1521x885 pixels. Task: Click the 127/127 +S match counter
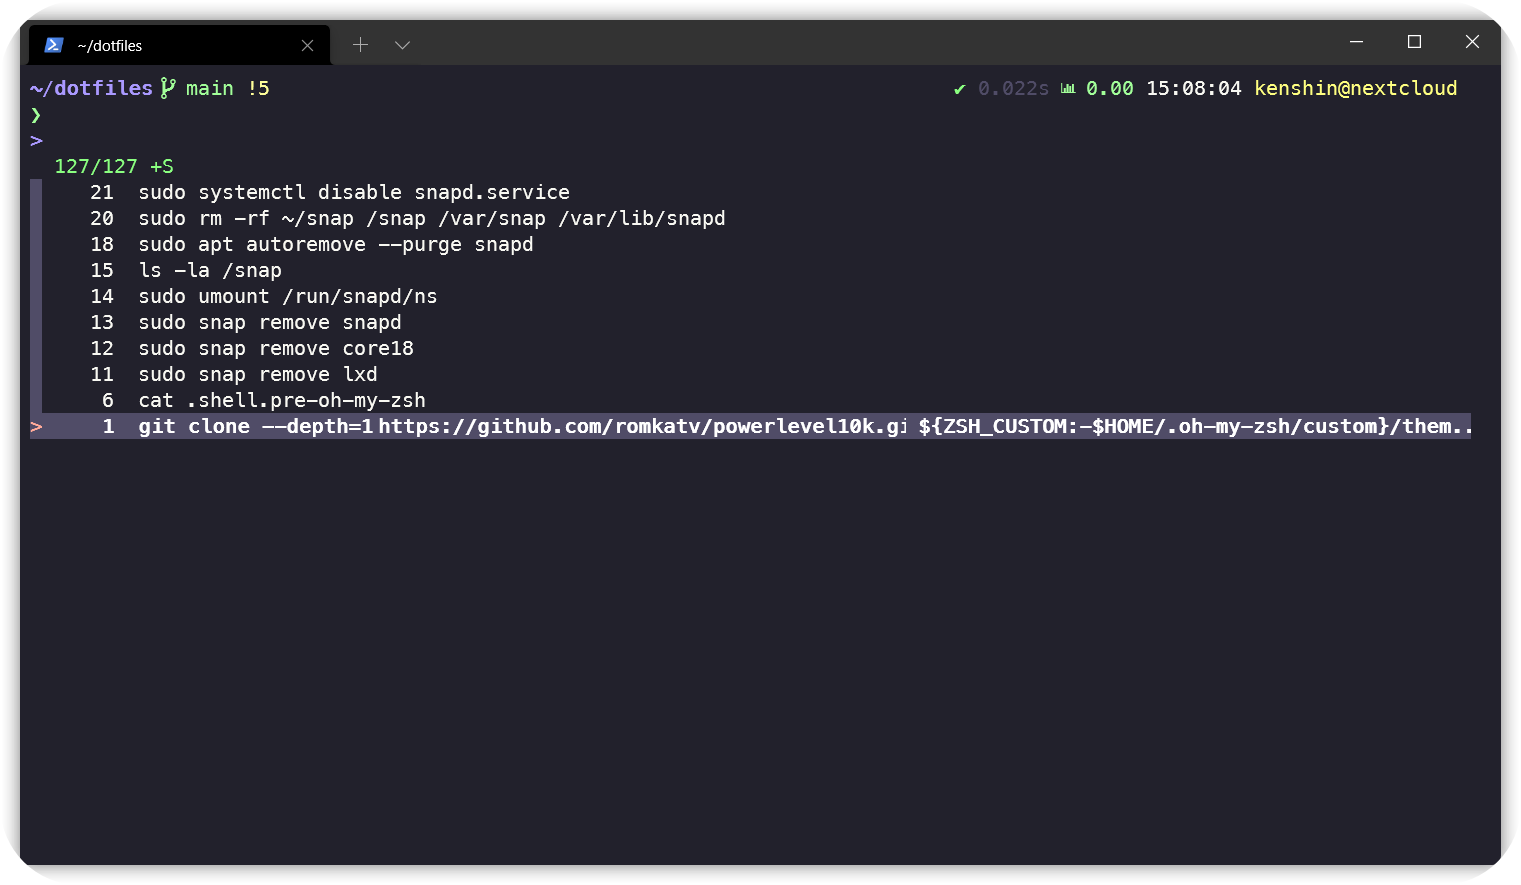114,166
